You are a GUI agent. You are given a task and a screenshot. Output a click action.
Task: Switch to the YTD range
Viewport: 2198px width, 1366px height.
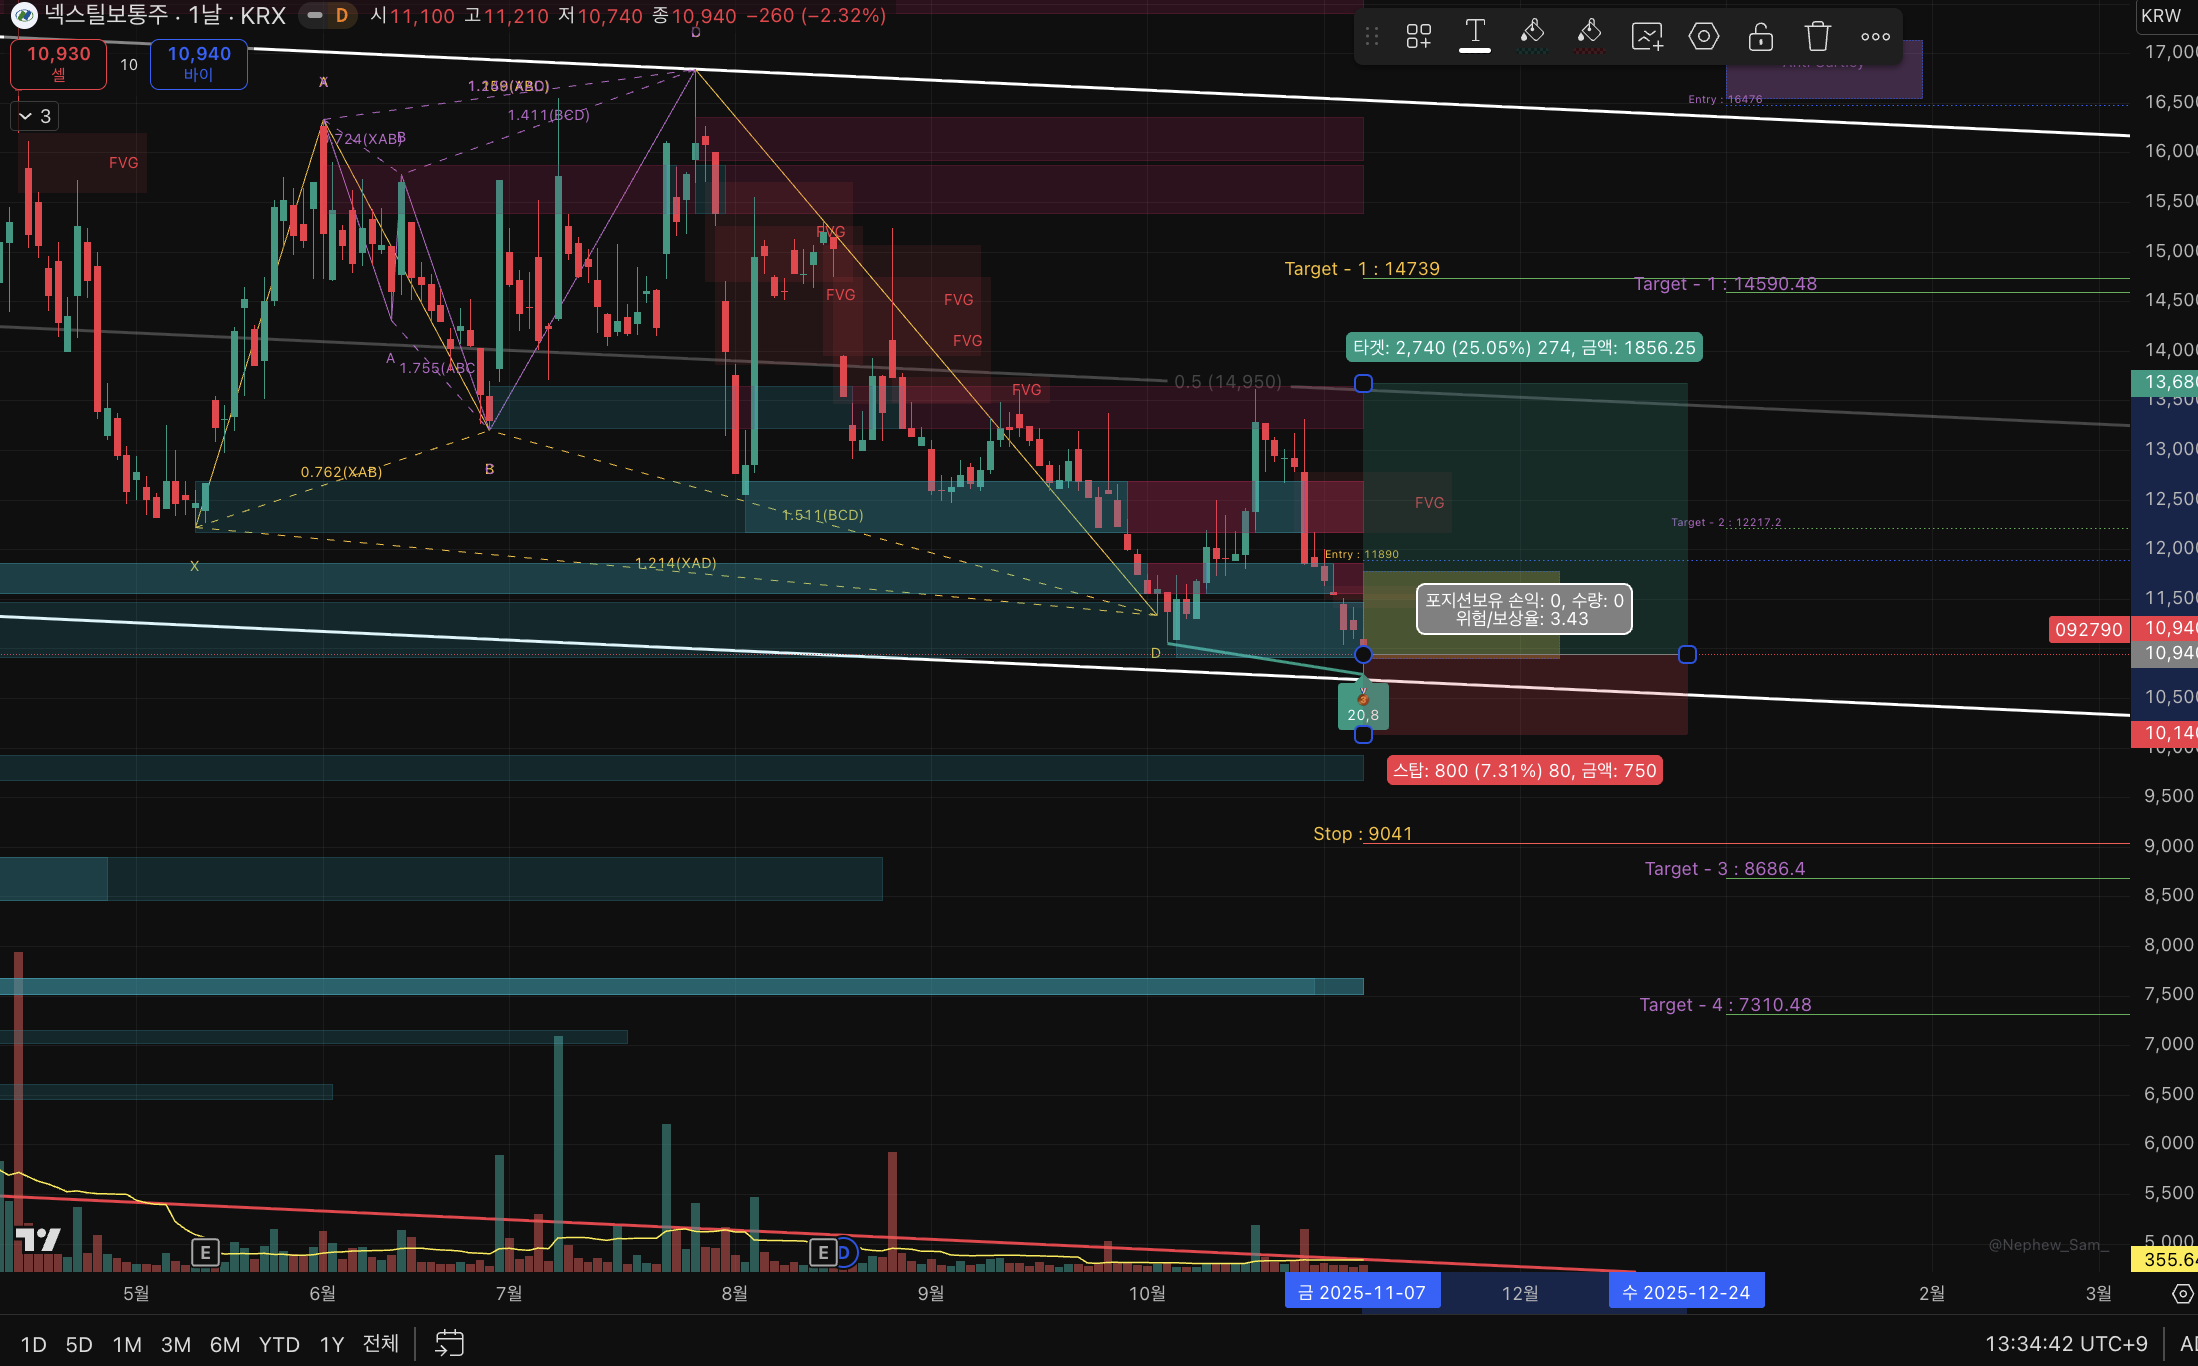(x=279, y=1344)
